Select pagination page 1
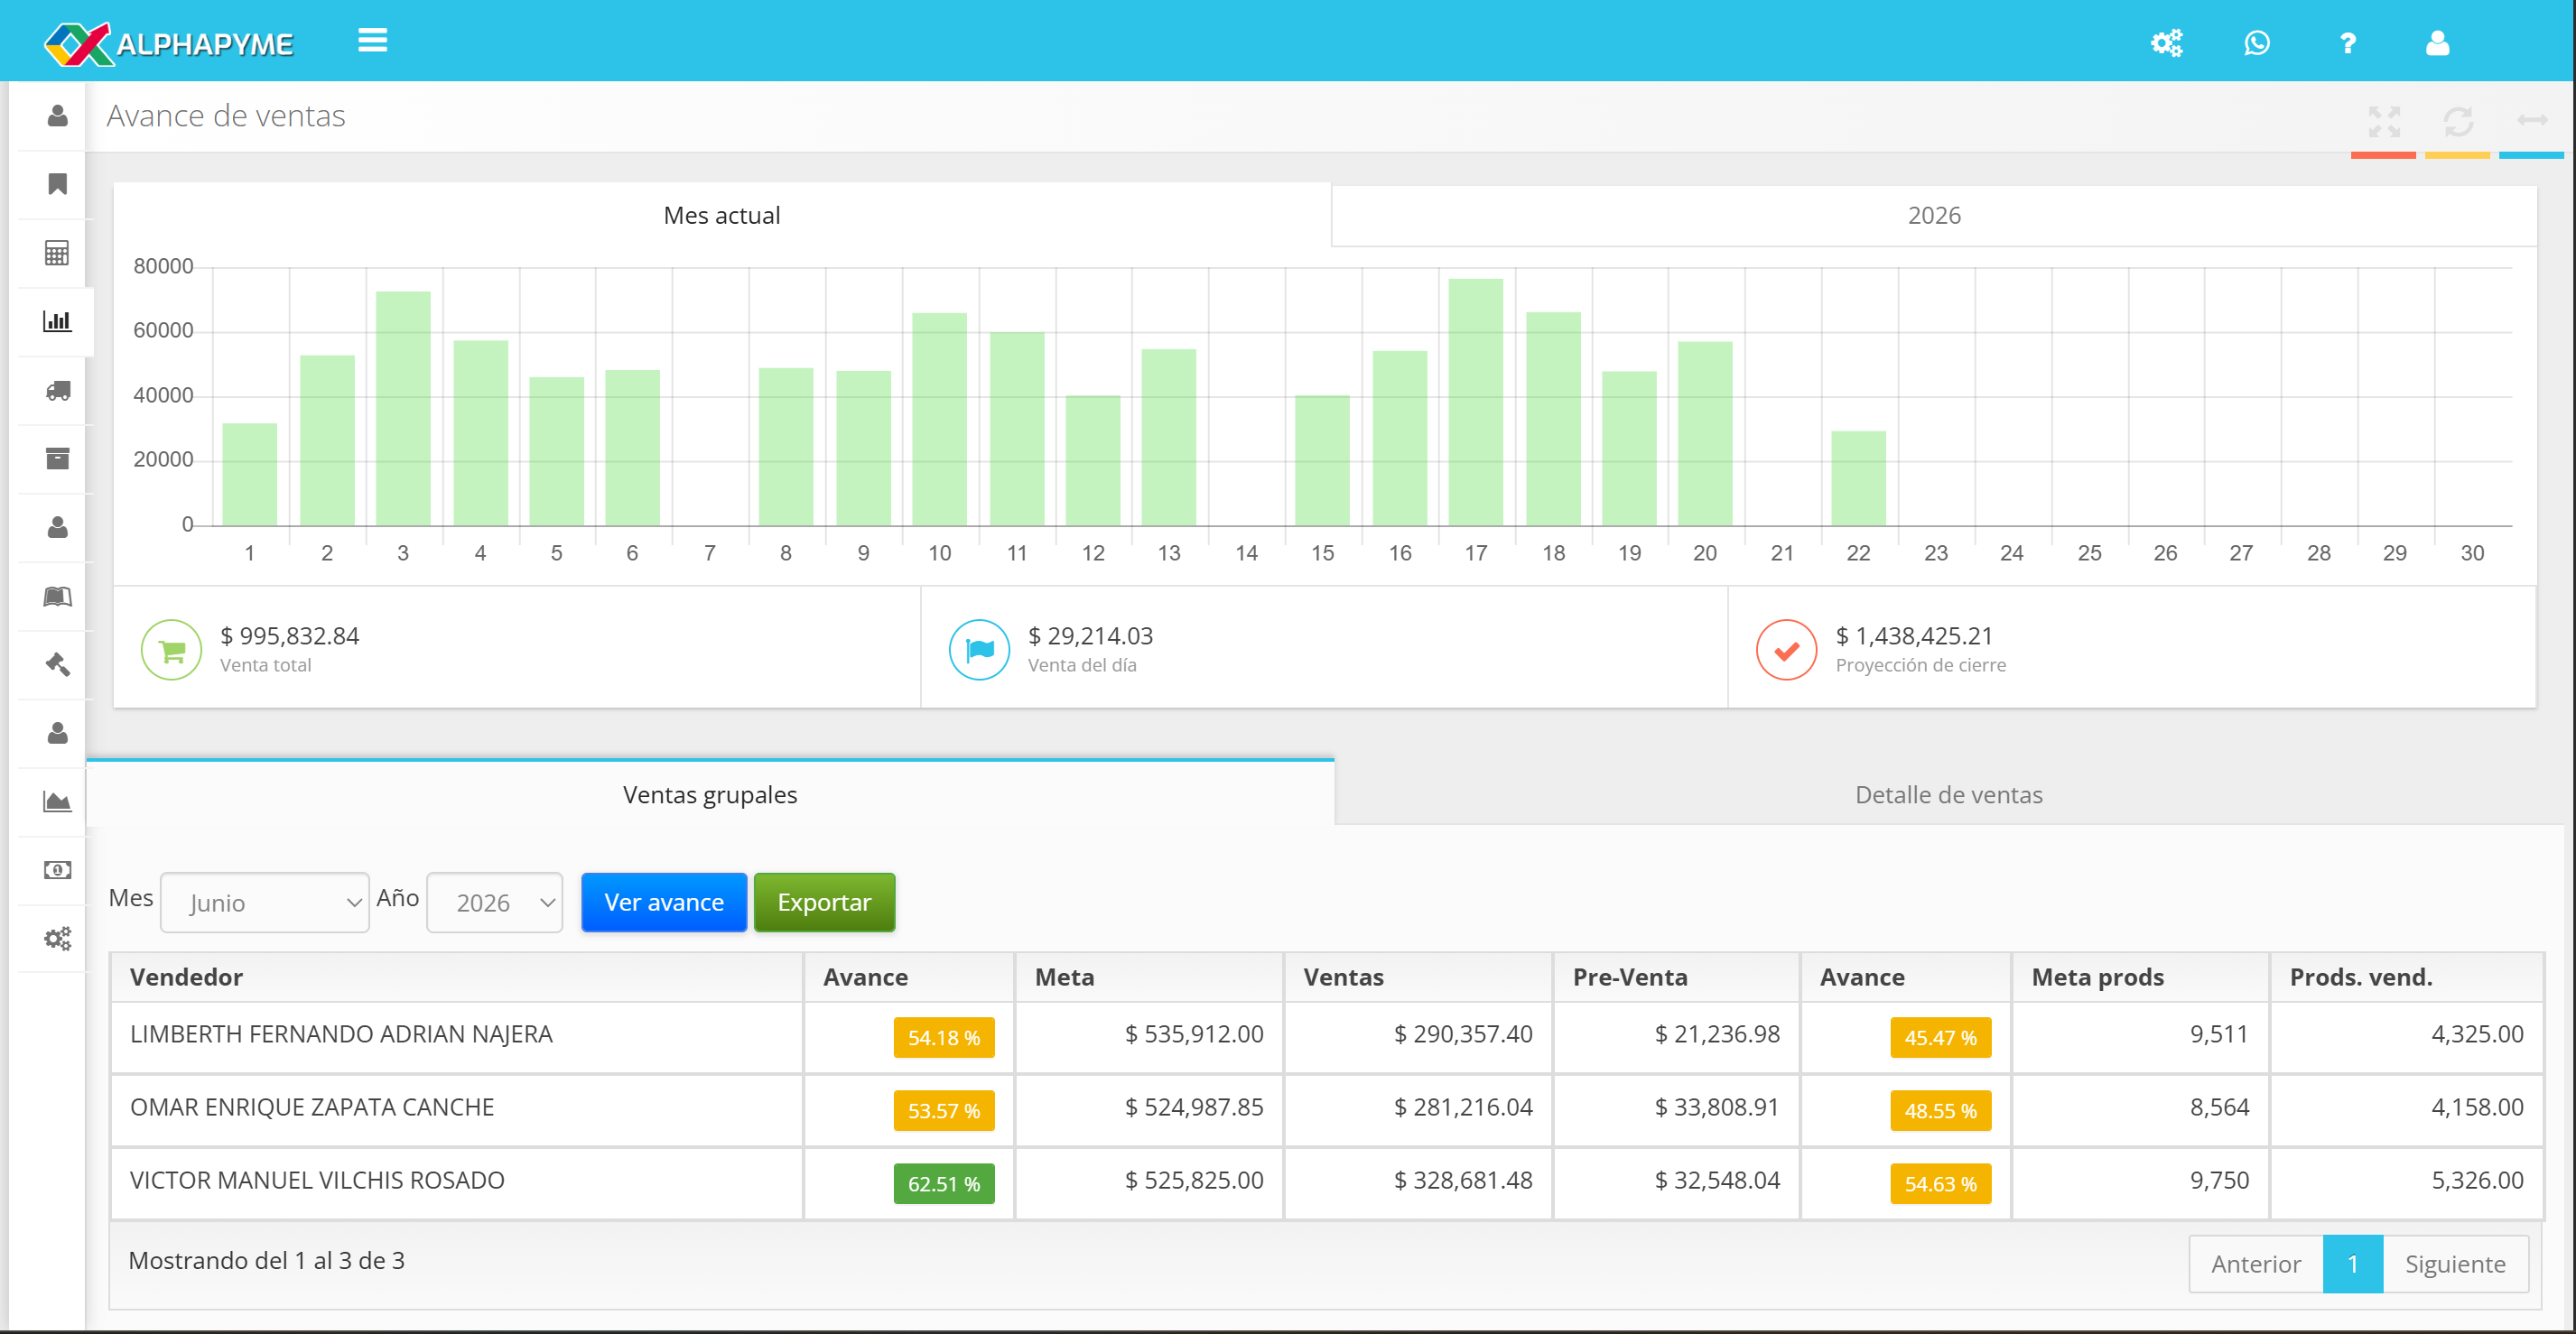This screenshot has width=2576, height=1334. (2353, 1264)
